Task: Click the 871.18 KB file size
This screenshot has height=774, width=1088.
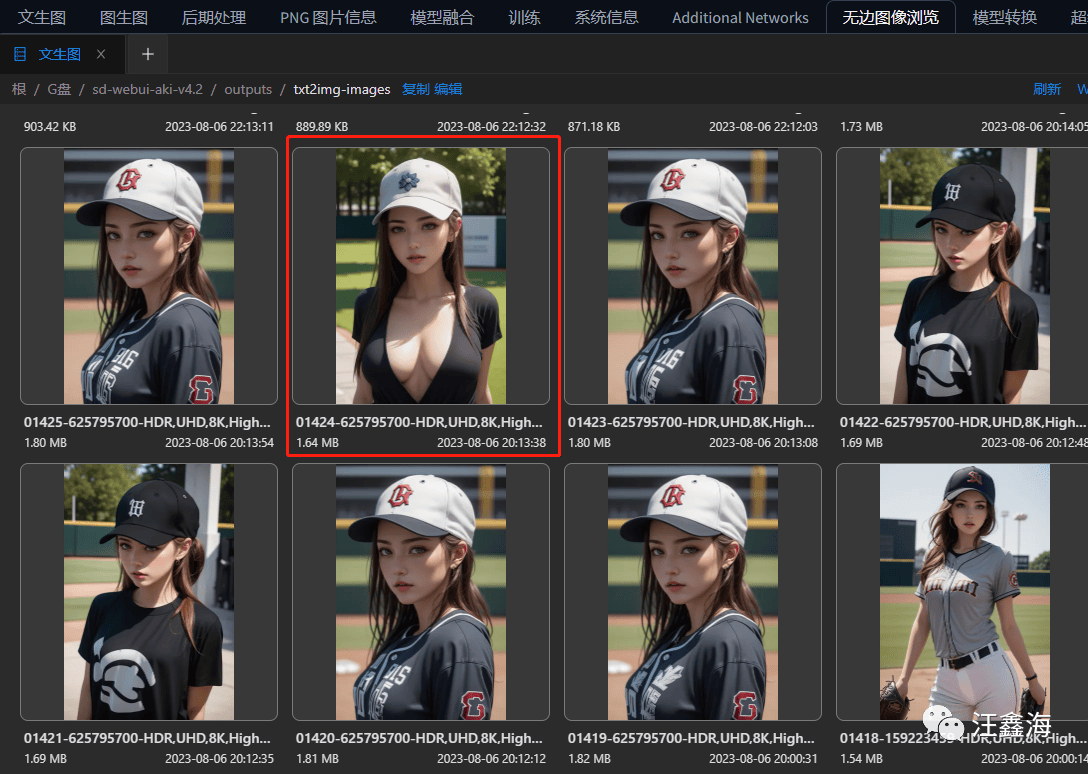Action: coord(594,126)
